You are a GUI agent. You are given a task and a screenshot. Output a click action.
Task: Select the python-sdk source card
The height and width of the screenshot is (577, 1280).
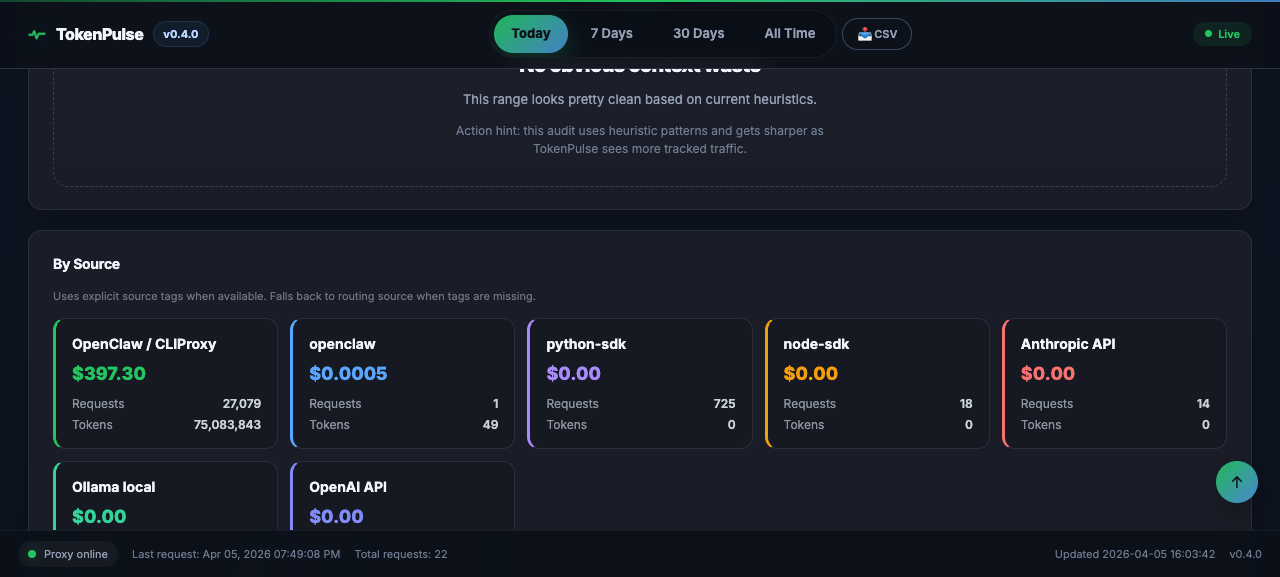click(639, 383)
